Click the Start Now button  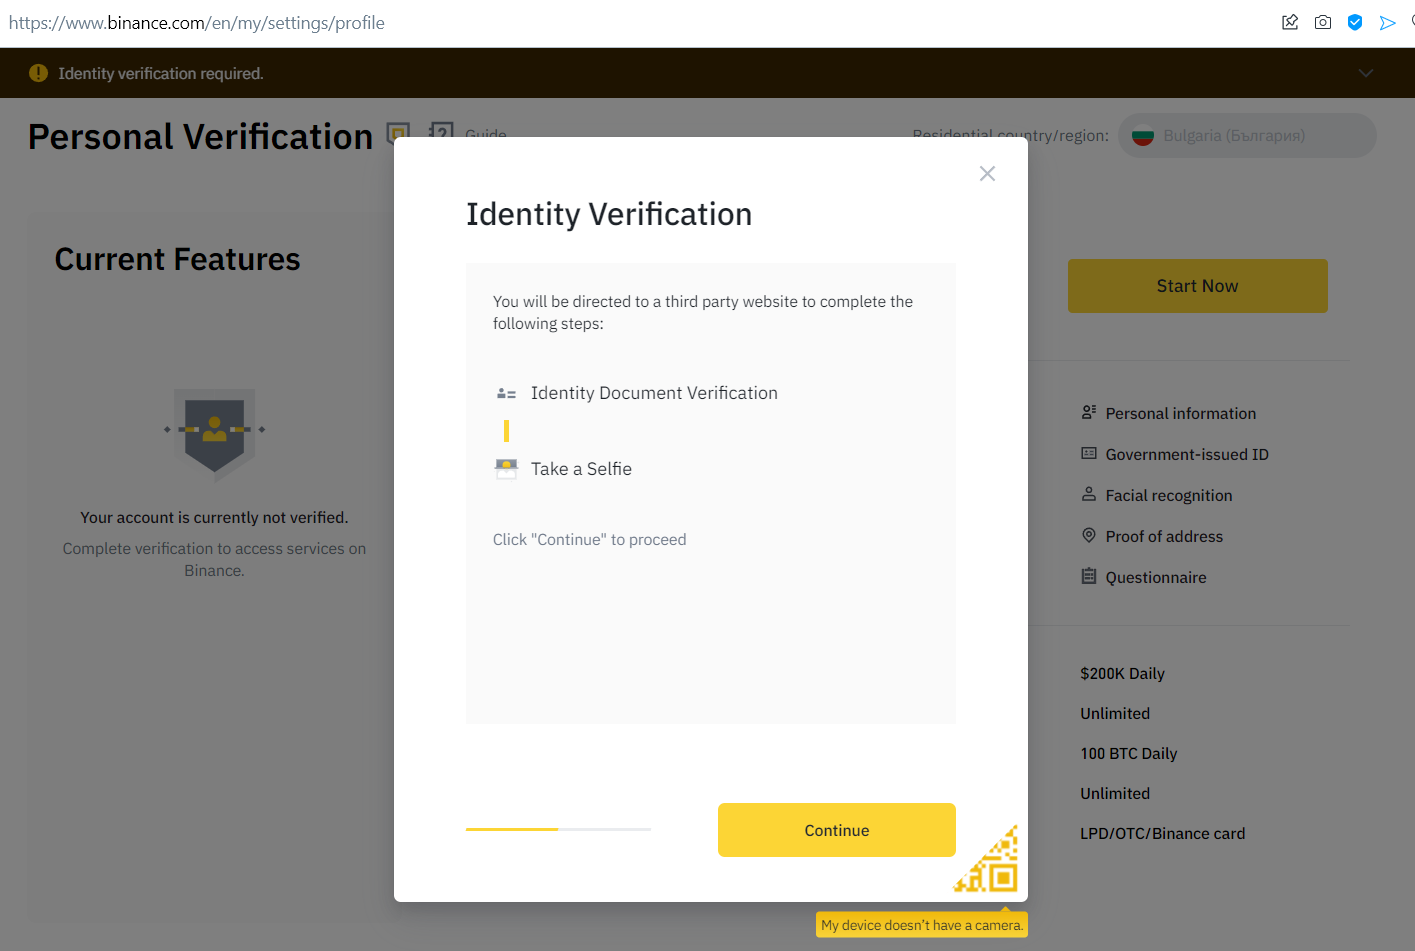tap(1197, 286)
